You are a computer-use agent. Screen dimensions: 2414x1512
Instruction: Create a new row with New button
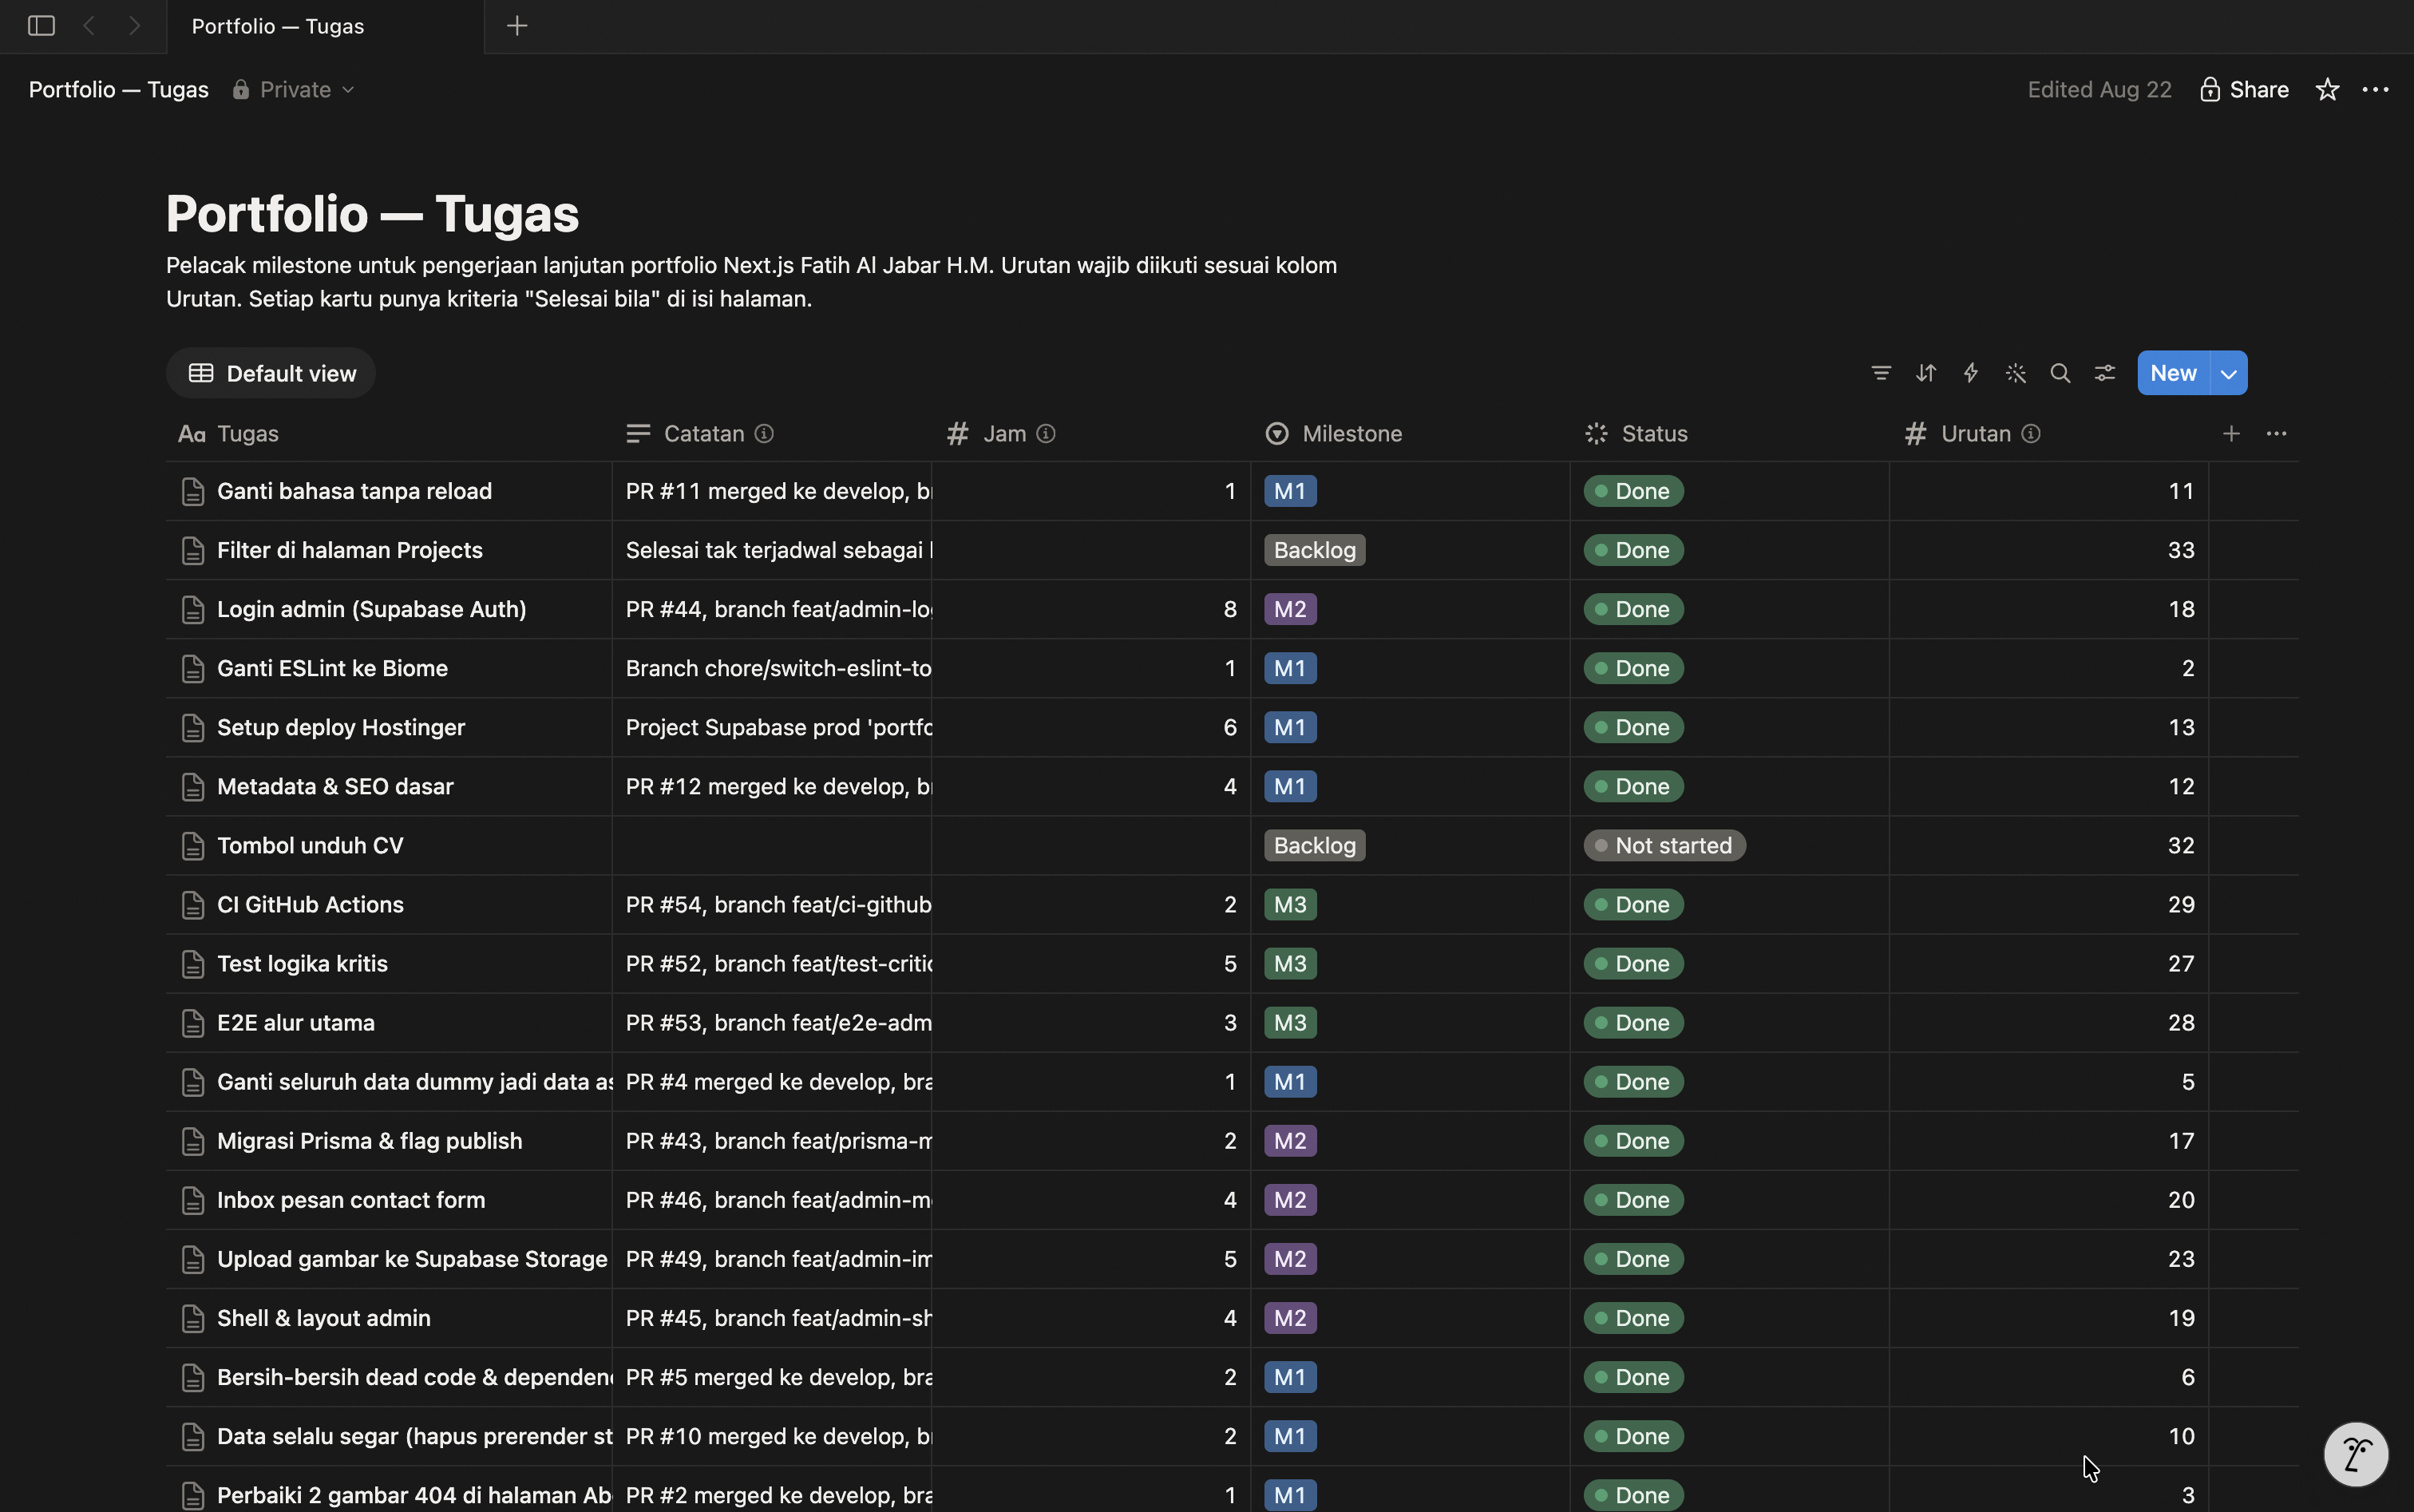(x=2173, y=373)
